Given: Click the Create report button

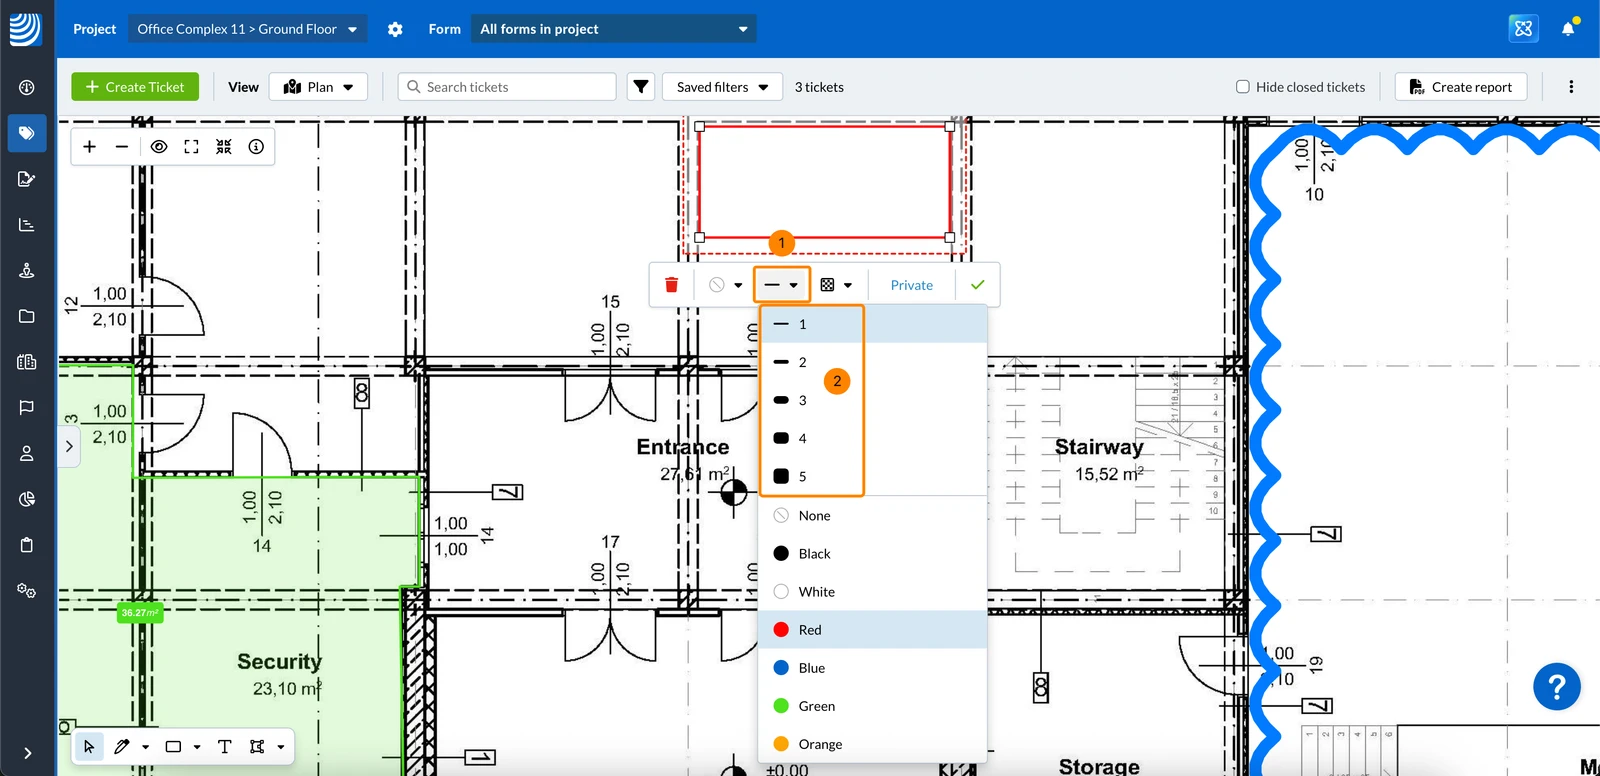Looking at the screenshot, I should click(x=1461, y=87).
